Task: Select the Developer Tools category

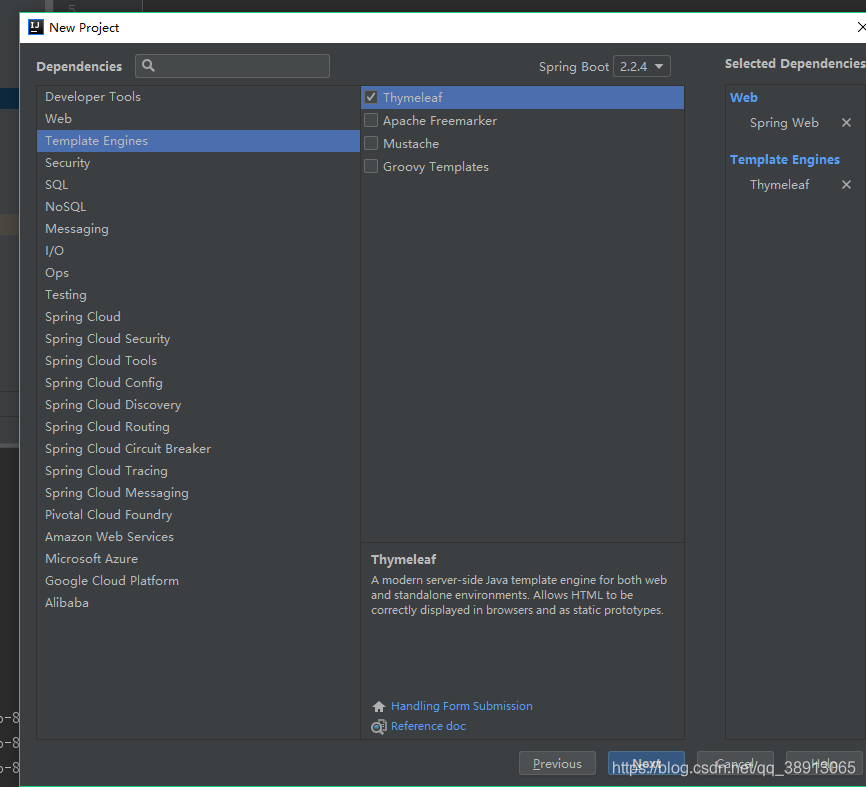Action: click(x=198, y=97)
